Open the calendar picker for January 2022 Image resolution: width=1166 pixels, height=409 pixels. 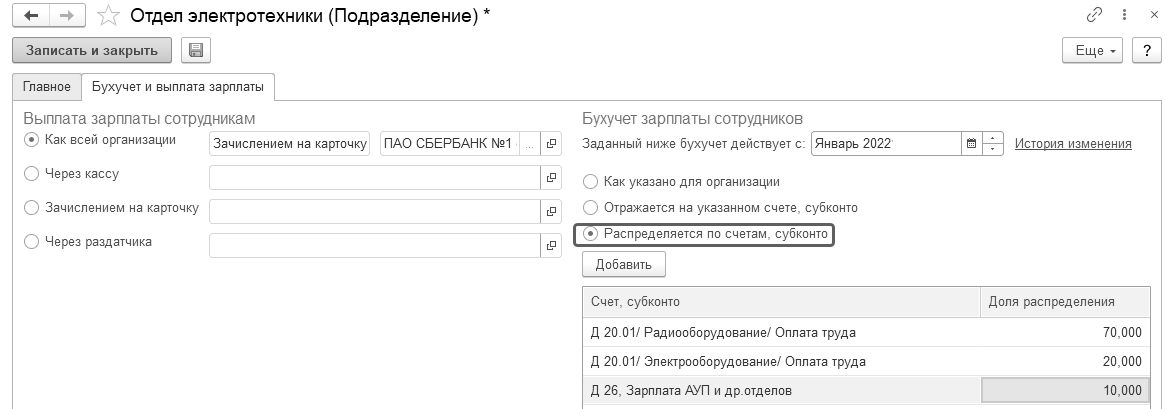click(x=970, y=143)
